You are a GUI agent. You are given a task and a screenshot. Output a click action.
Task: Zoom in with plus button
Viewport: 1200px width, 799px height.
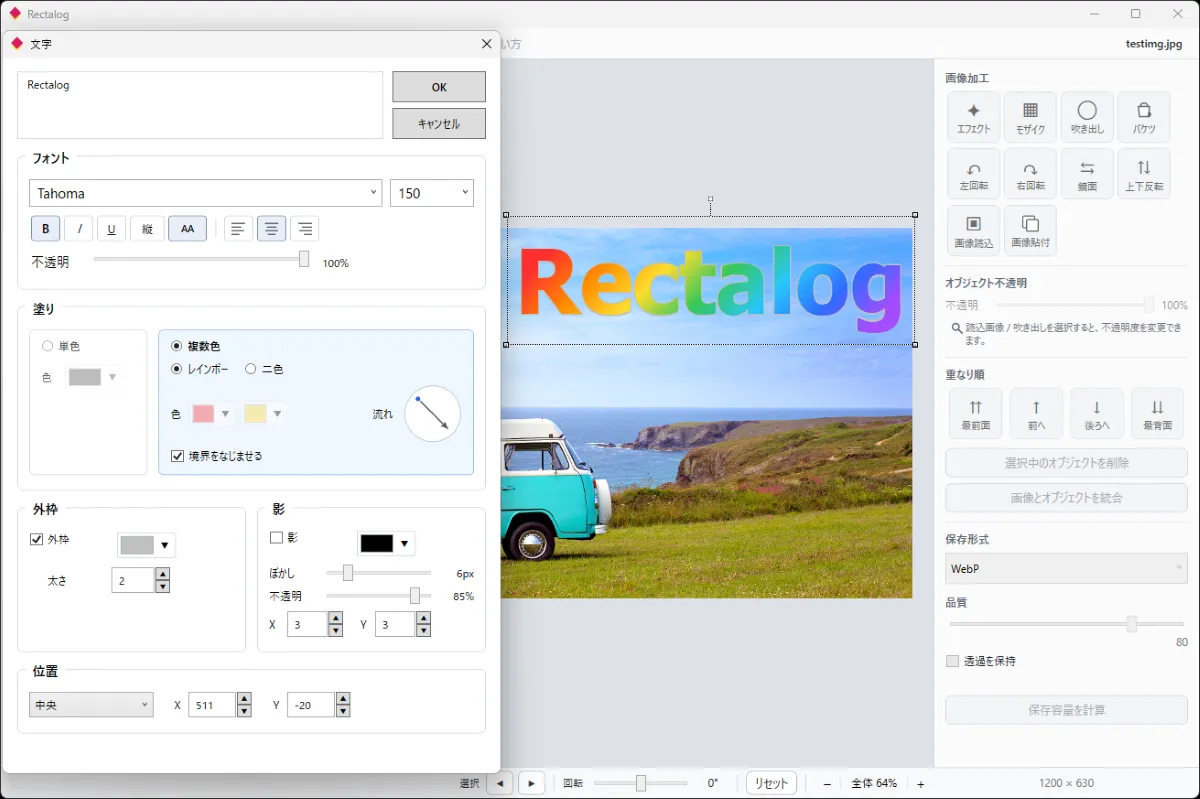(x=921, y=784)
